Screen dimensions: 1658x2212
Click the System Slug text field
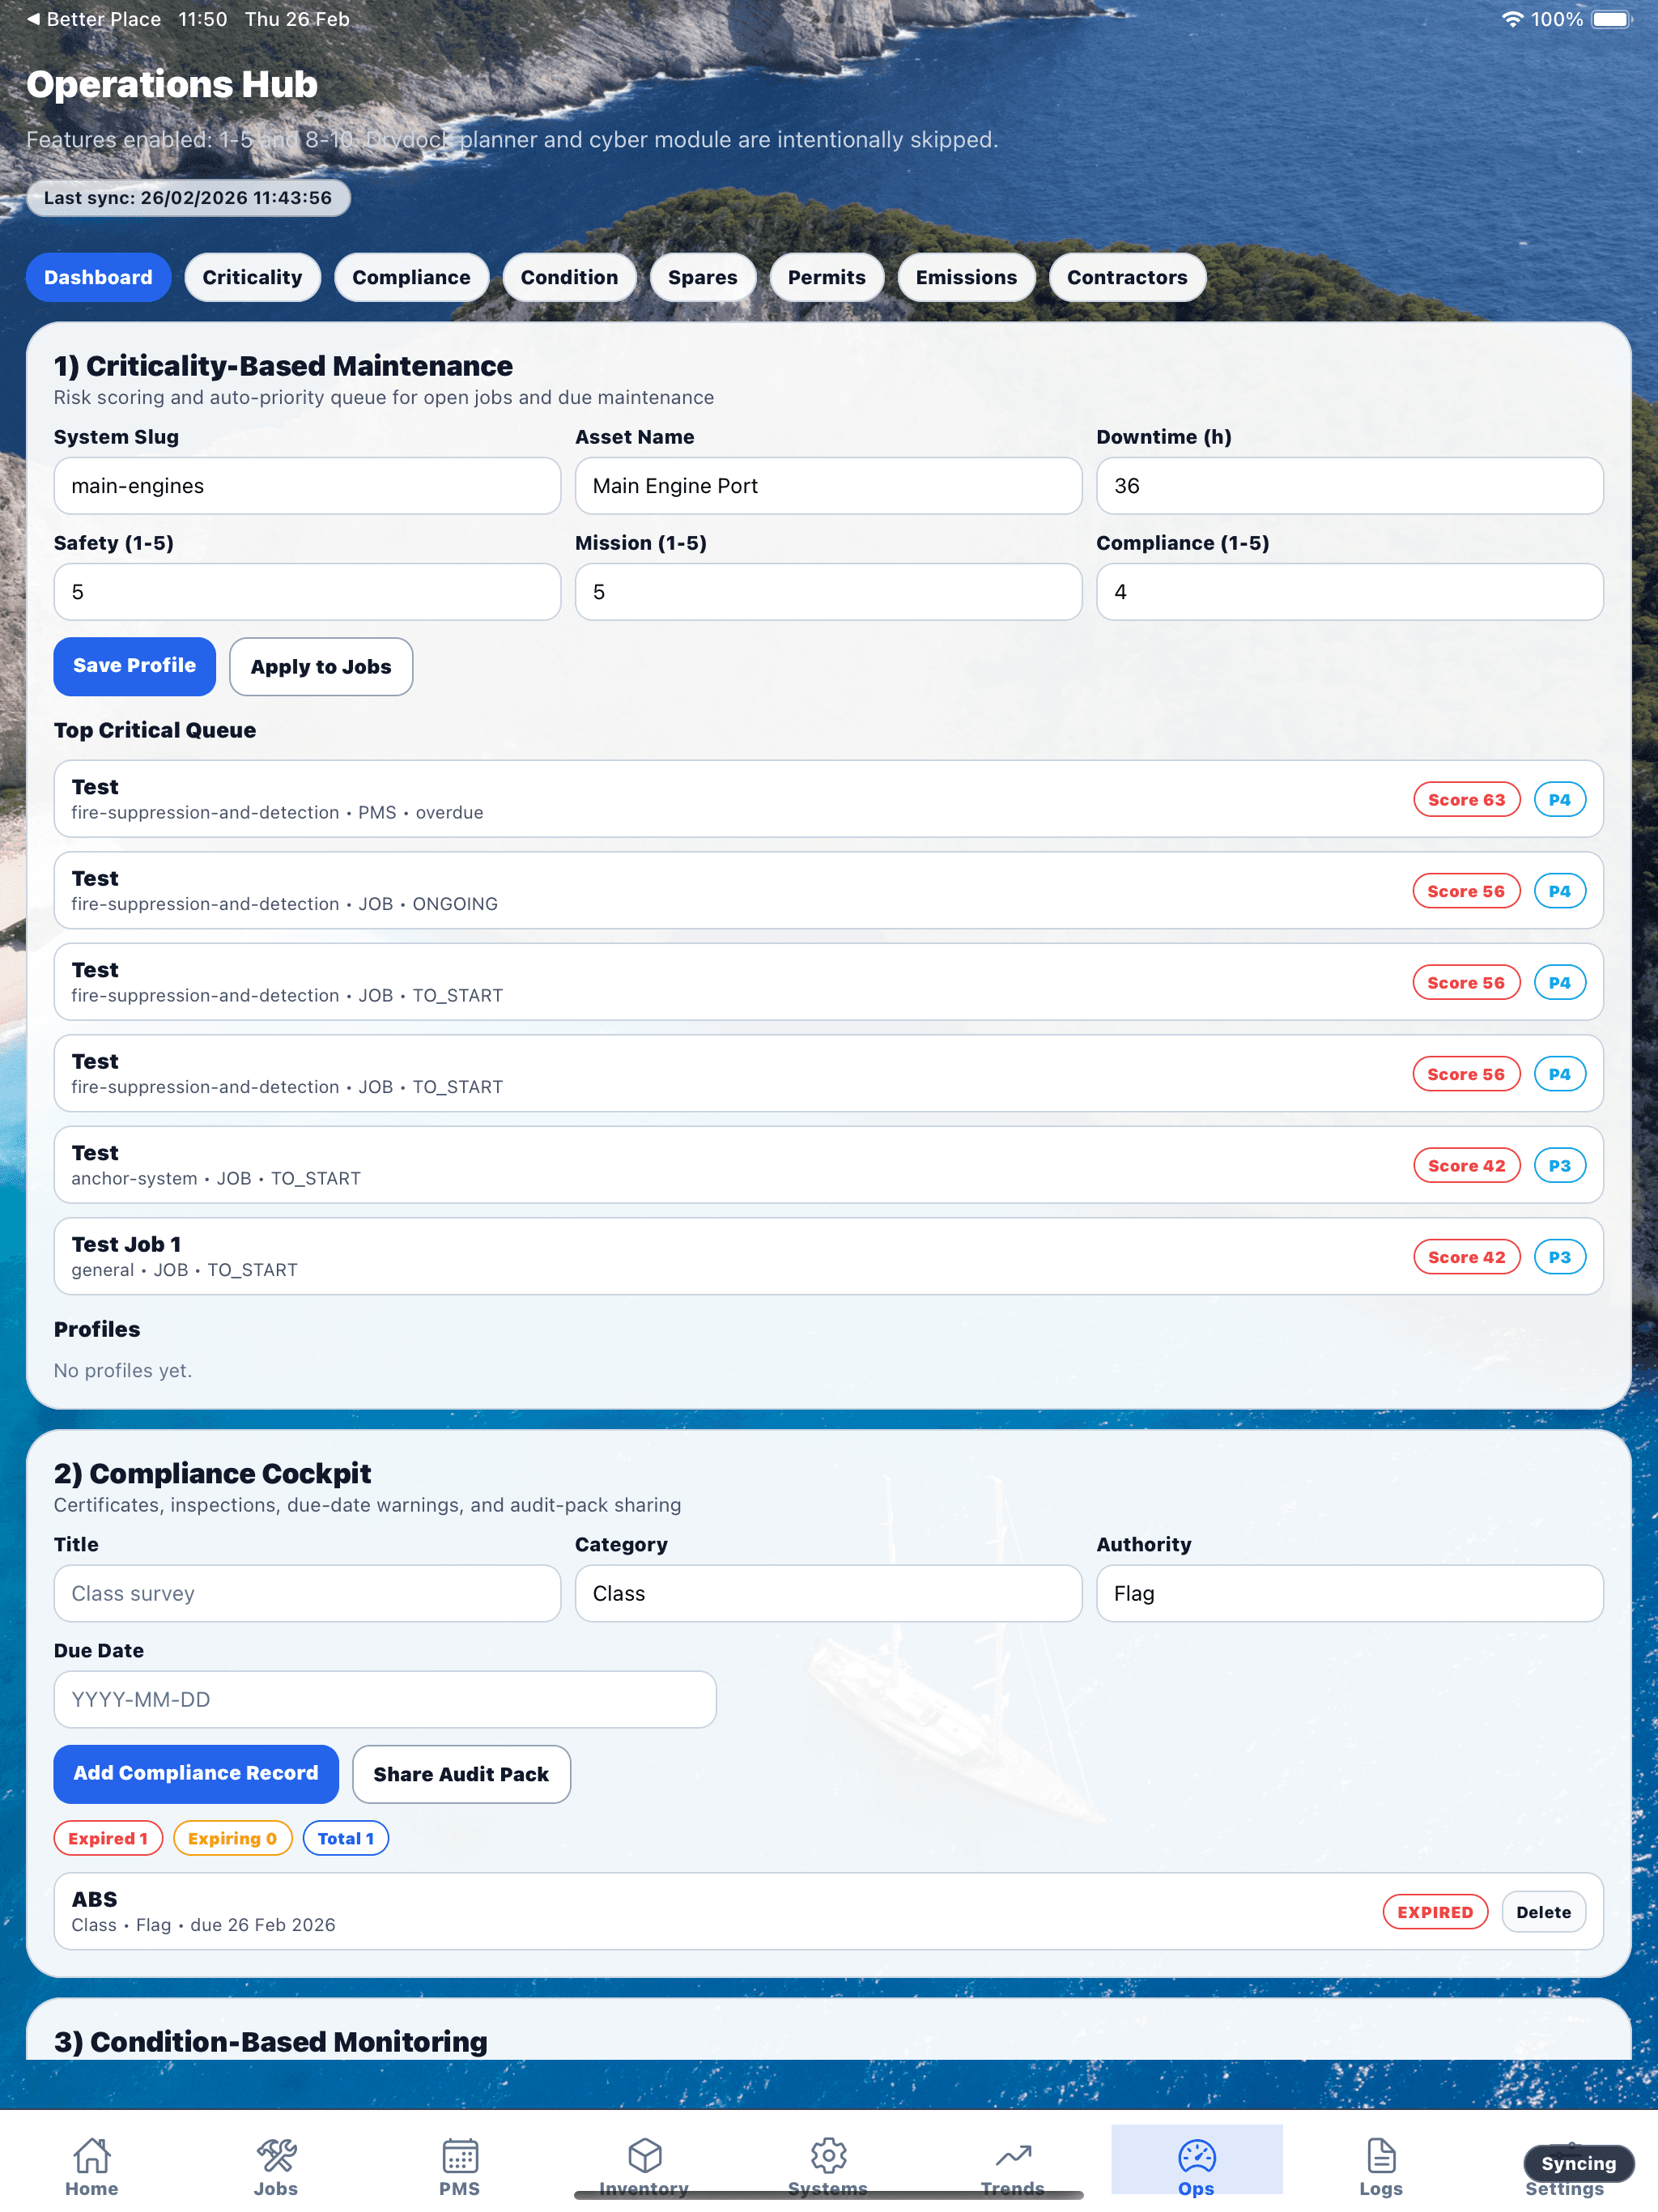click(x=307, y=486)
